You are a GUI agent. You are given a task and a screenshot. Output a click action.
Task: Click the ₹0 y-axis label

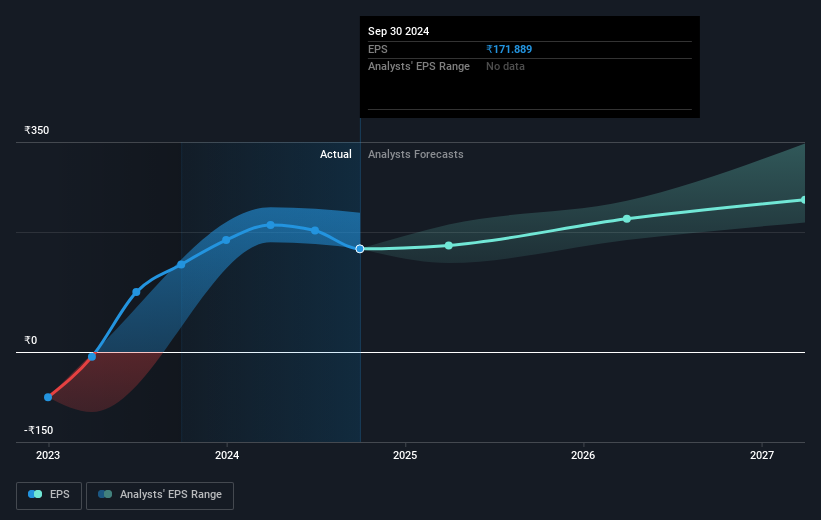[x=30, y=340]
